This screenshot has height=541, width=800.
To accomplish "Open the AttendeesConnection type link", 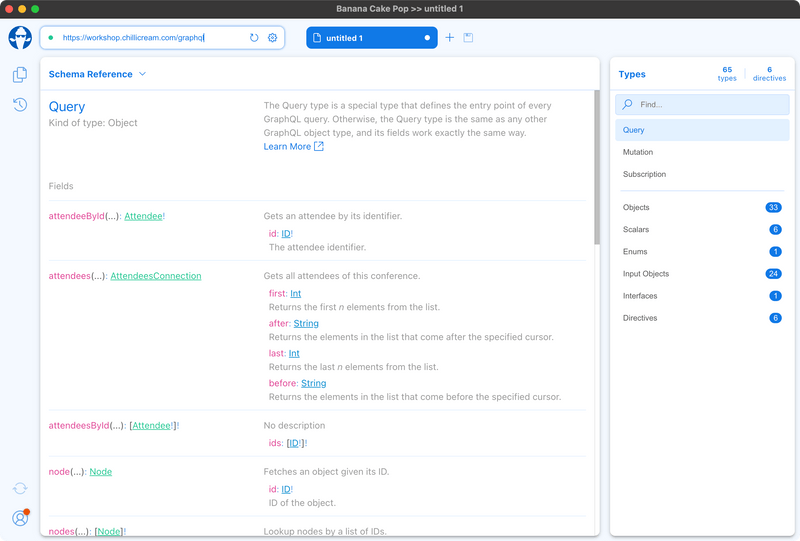I will (156, 276).
